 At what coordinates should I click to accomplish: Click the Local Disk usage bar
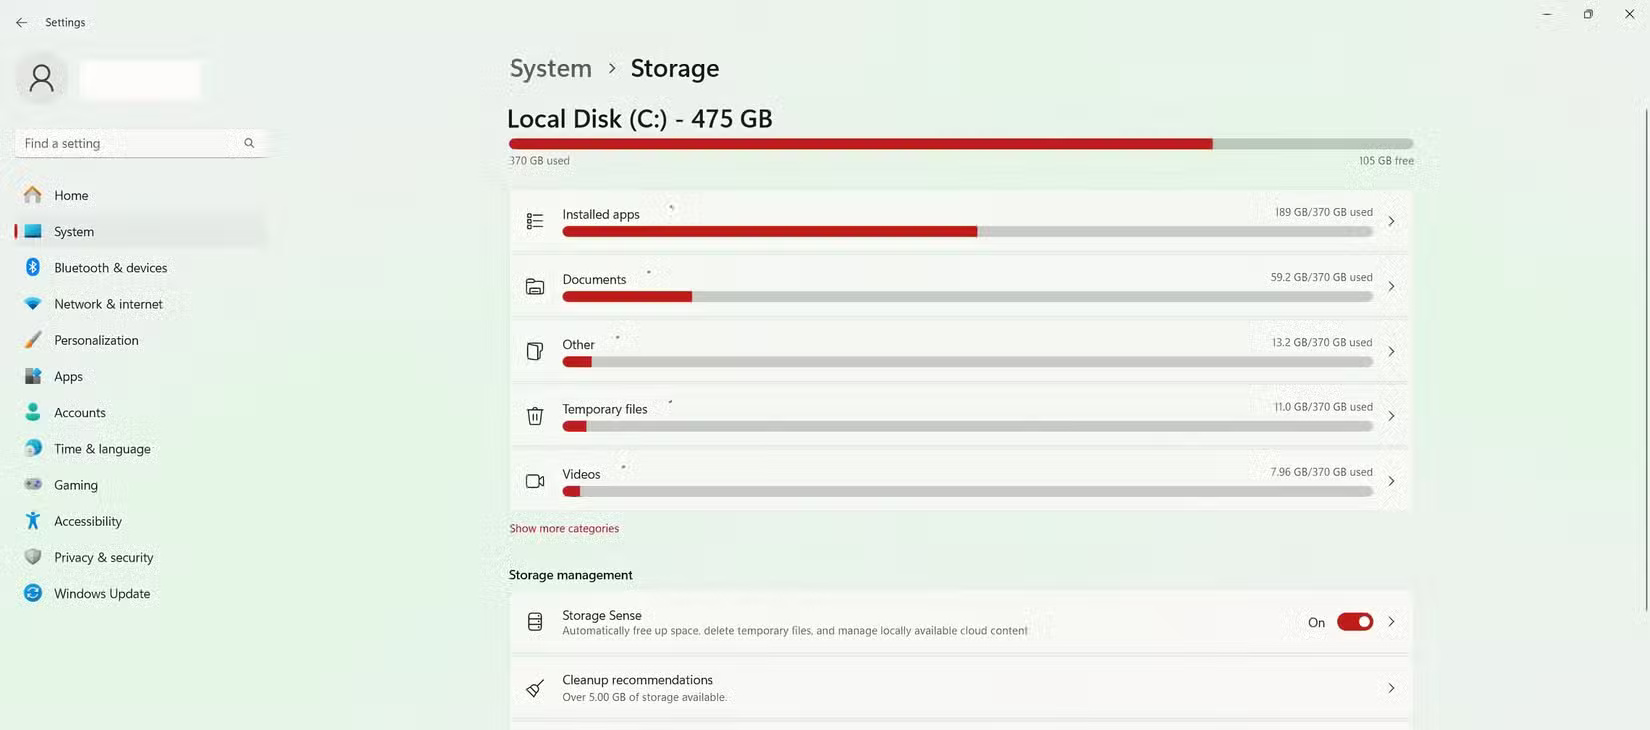tap(960, 143)
